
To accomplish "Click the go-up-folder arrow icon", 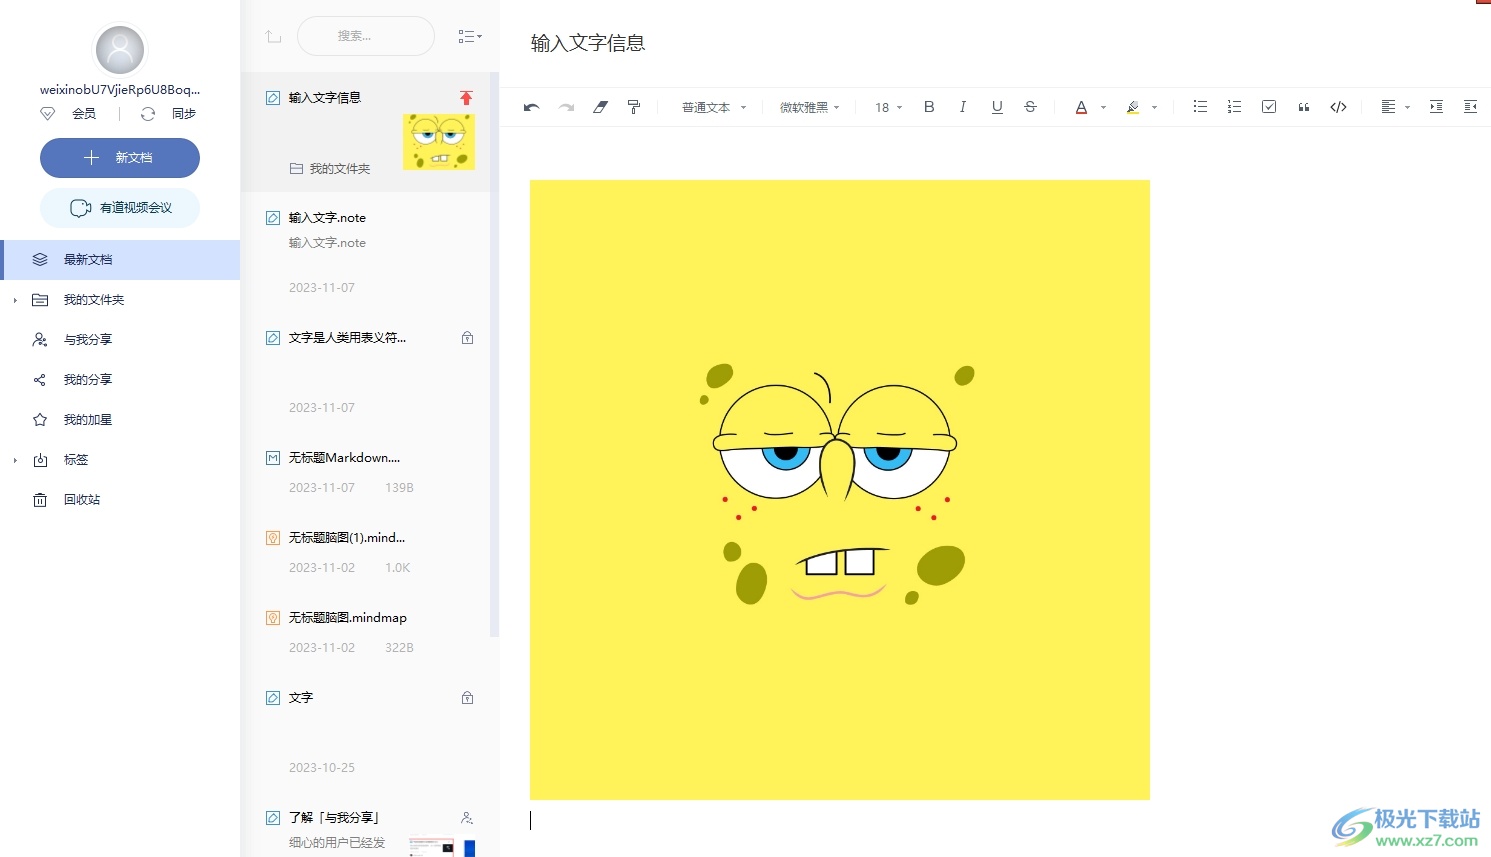I will coord(273,36).
